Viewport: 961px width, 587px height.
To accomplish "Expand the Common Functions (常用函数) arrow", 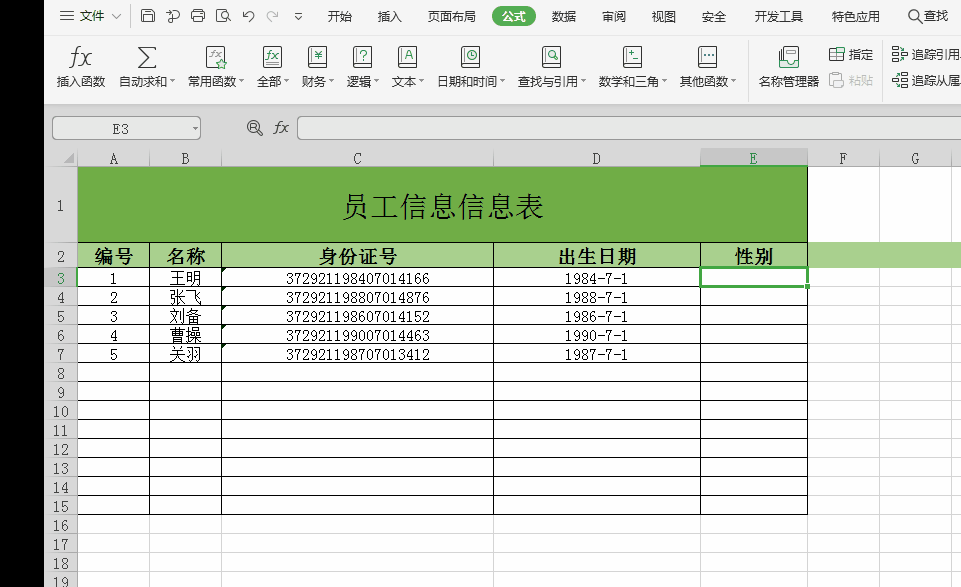I will pos(241,81).
